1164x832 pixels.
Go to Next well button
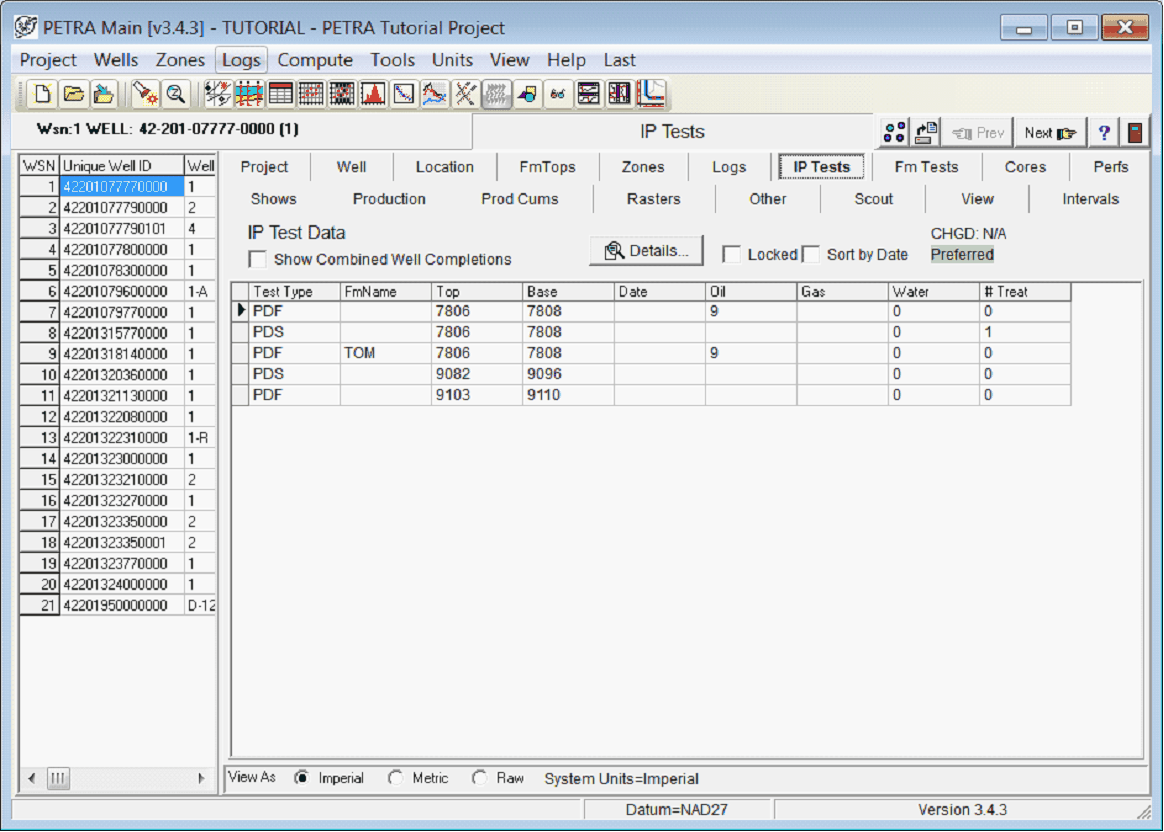coord(1050,133)
